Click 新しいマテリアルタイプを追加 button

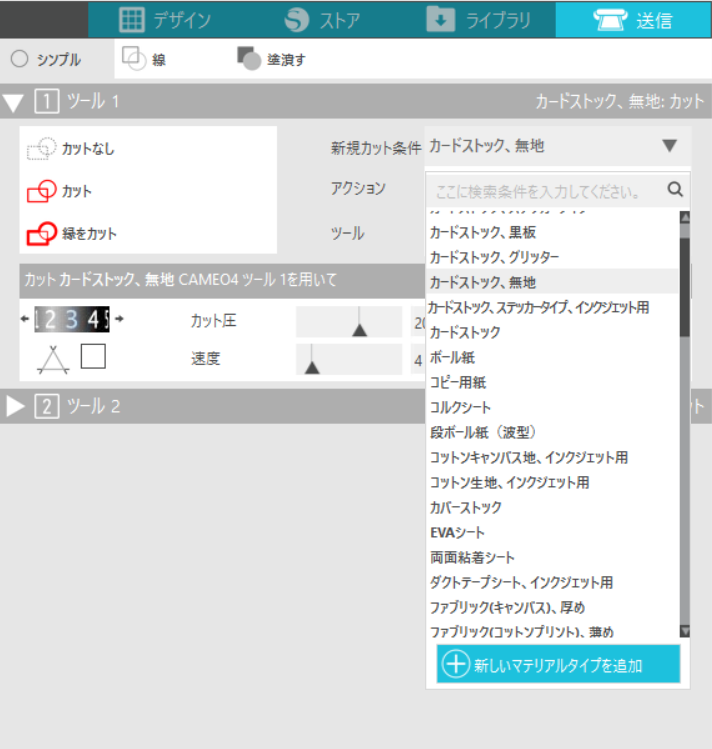(558, 664)
